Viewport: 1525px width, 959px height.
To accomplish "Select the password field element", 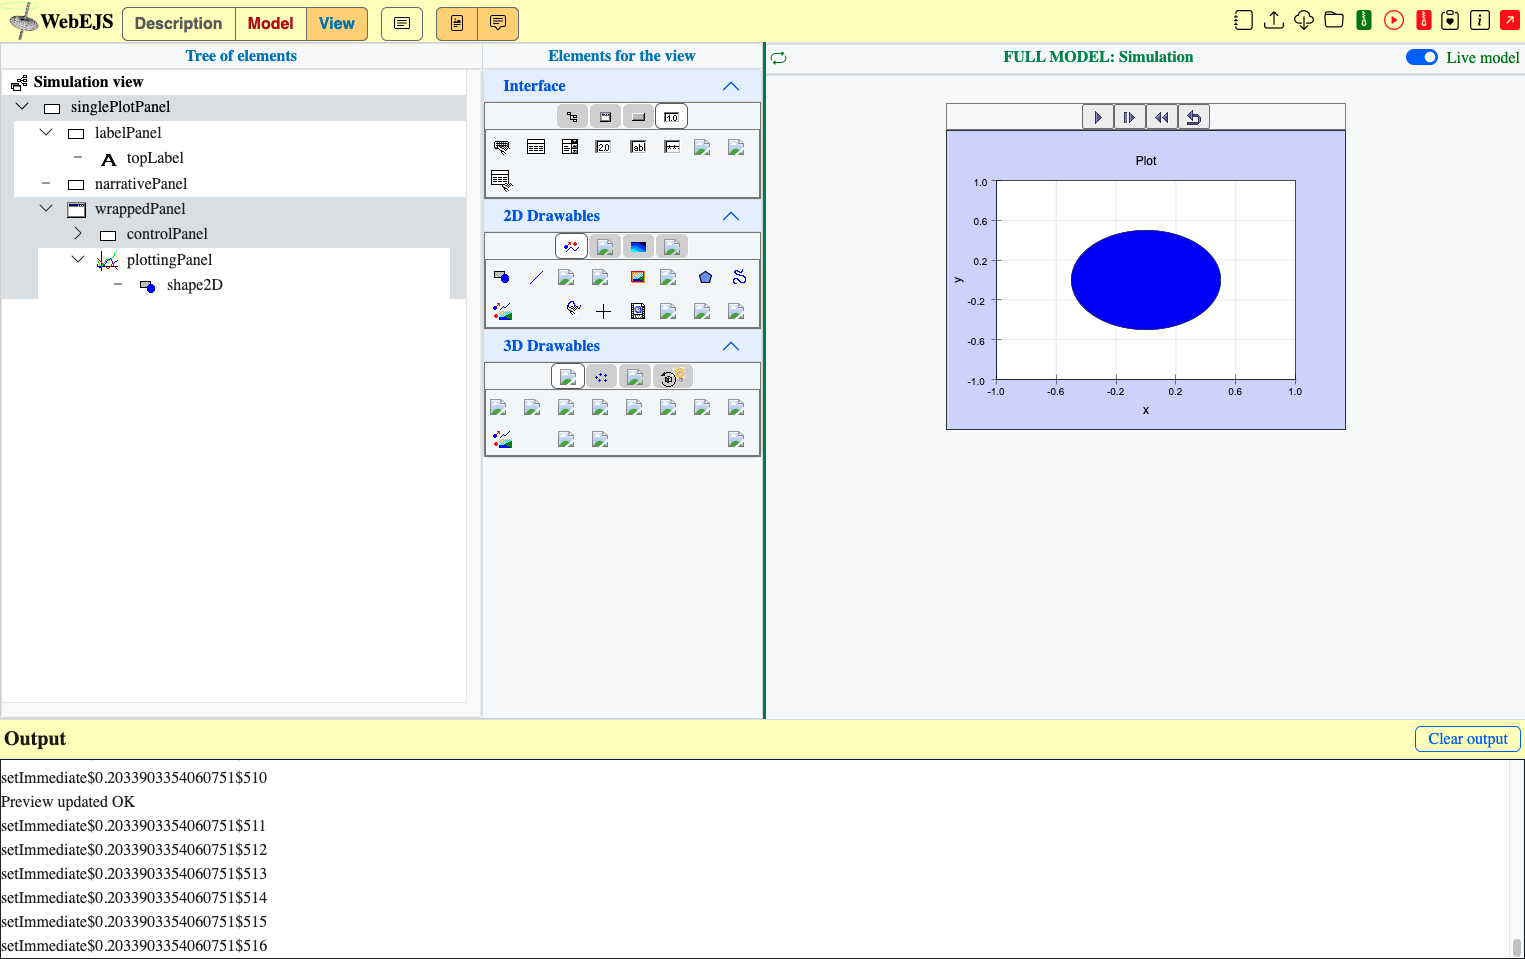I will [672, 147].
